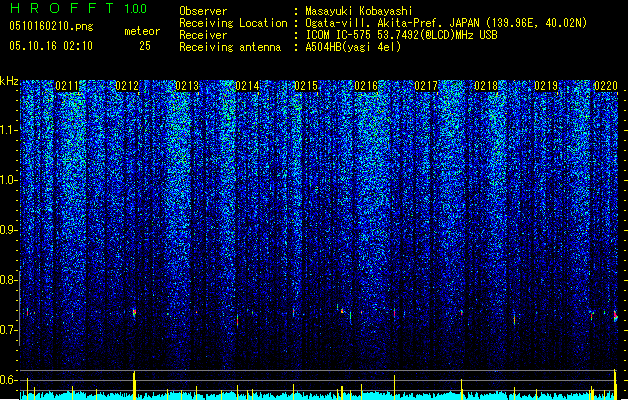
Task: Click the 0214 time marker
Action: [x=247, y=86]
